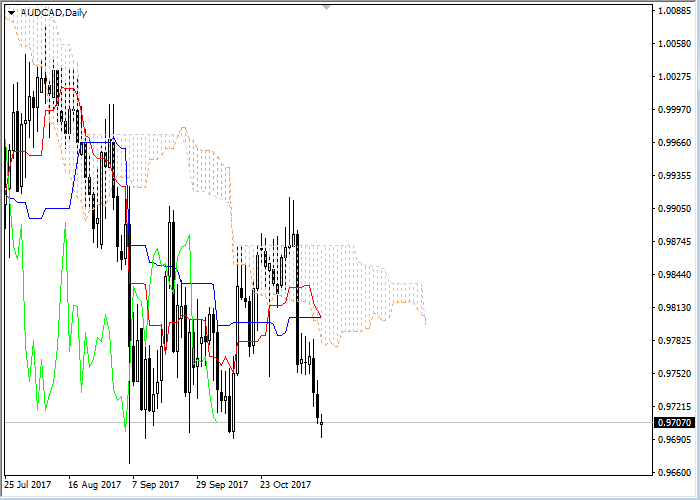Viewport: 700px width, 500px height.
Task: Click price level 0.96600 on scale
Action: (x=675, y=473)
